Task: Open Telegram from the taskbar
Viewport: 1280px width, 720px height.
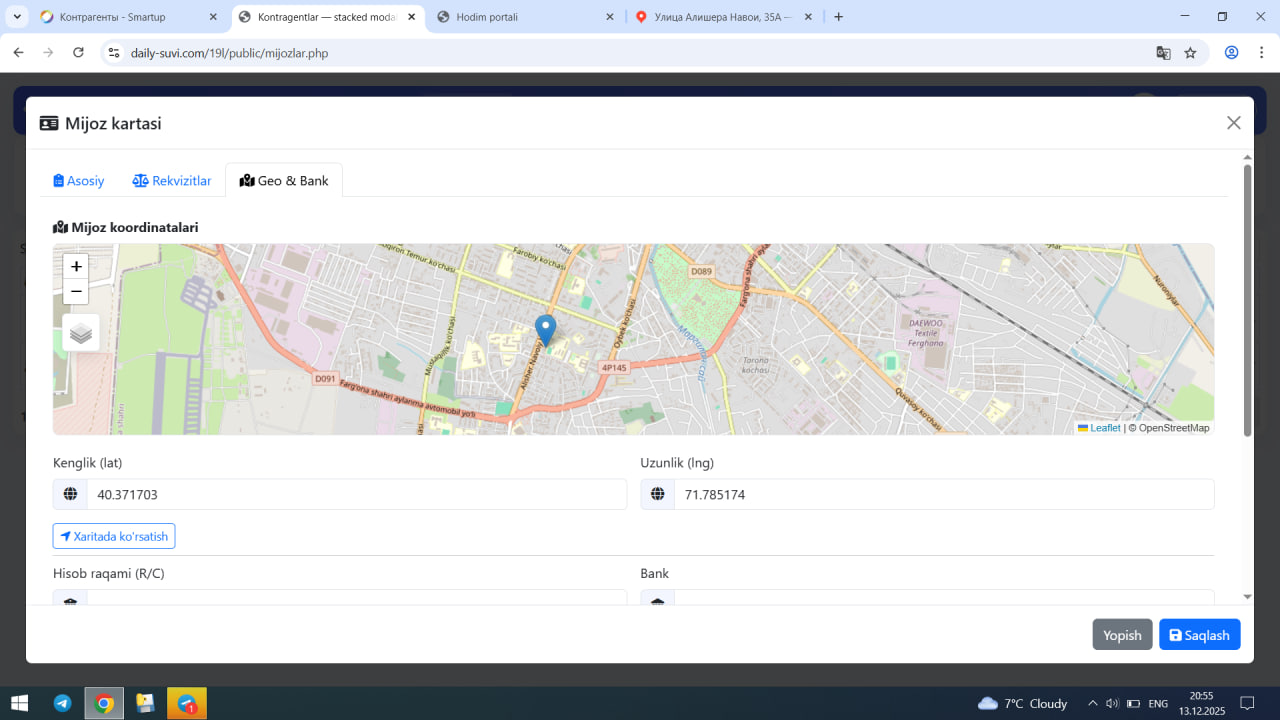Action: click(62, 703)
